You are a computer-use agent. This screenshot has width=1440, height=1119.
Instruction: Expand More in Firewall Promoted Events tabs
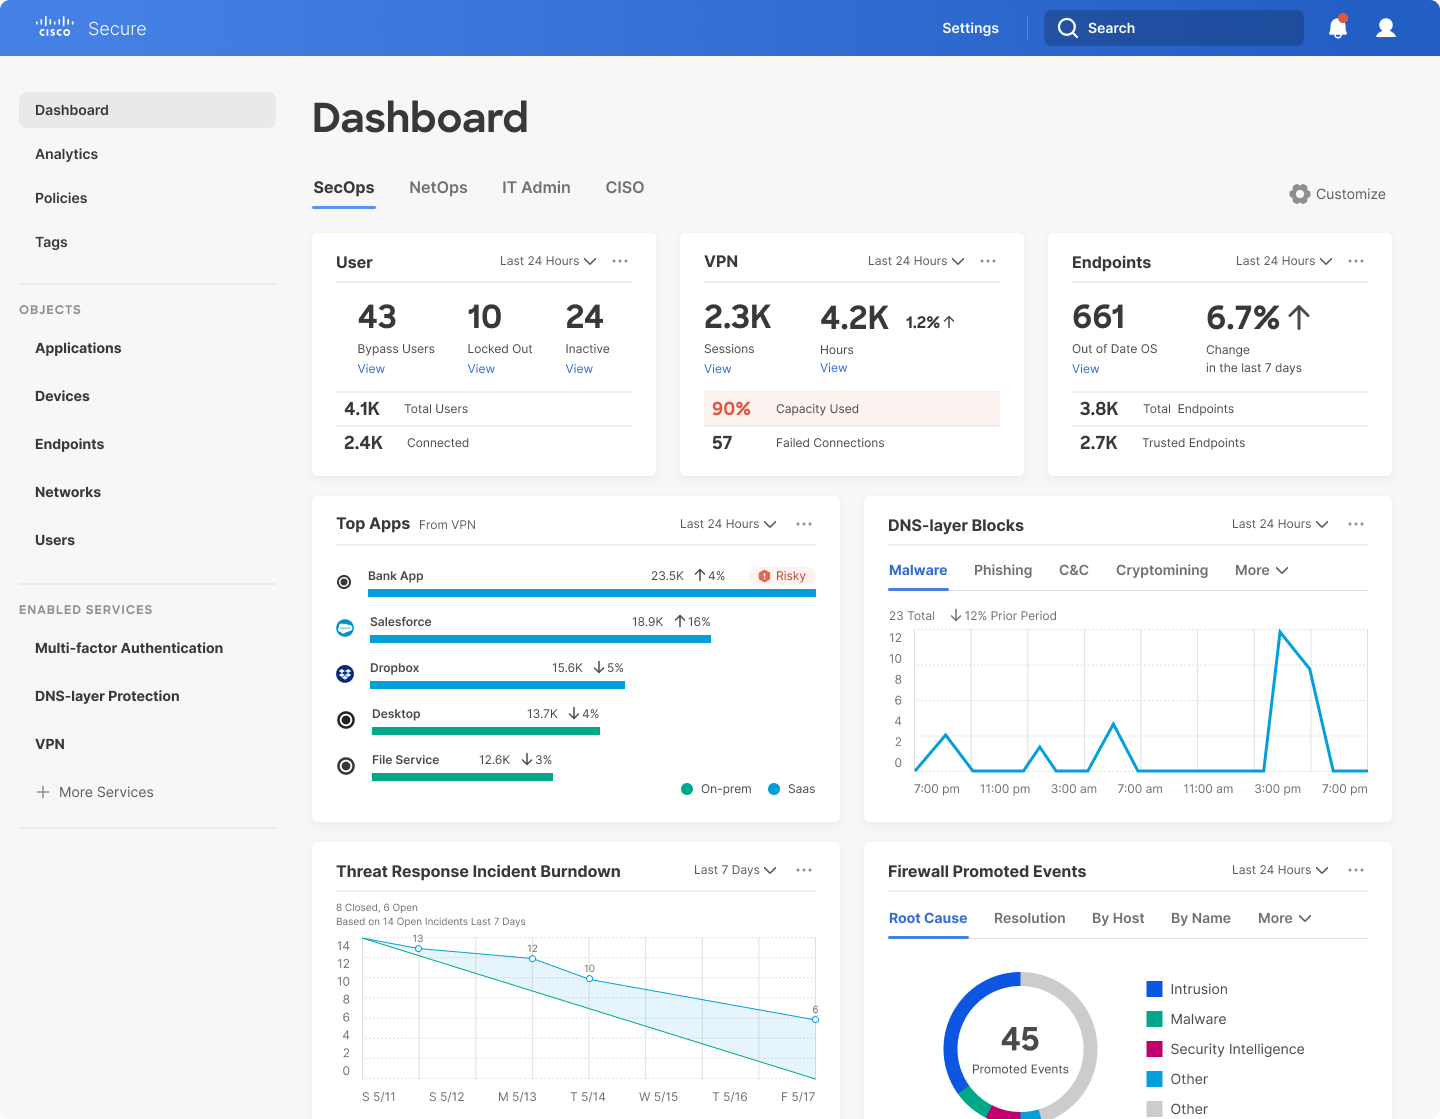[x=1284, y=918]
